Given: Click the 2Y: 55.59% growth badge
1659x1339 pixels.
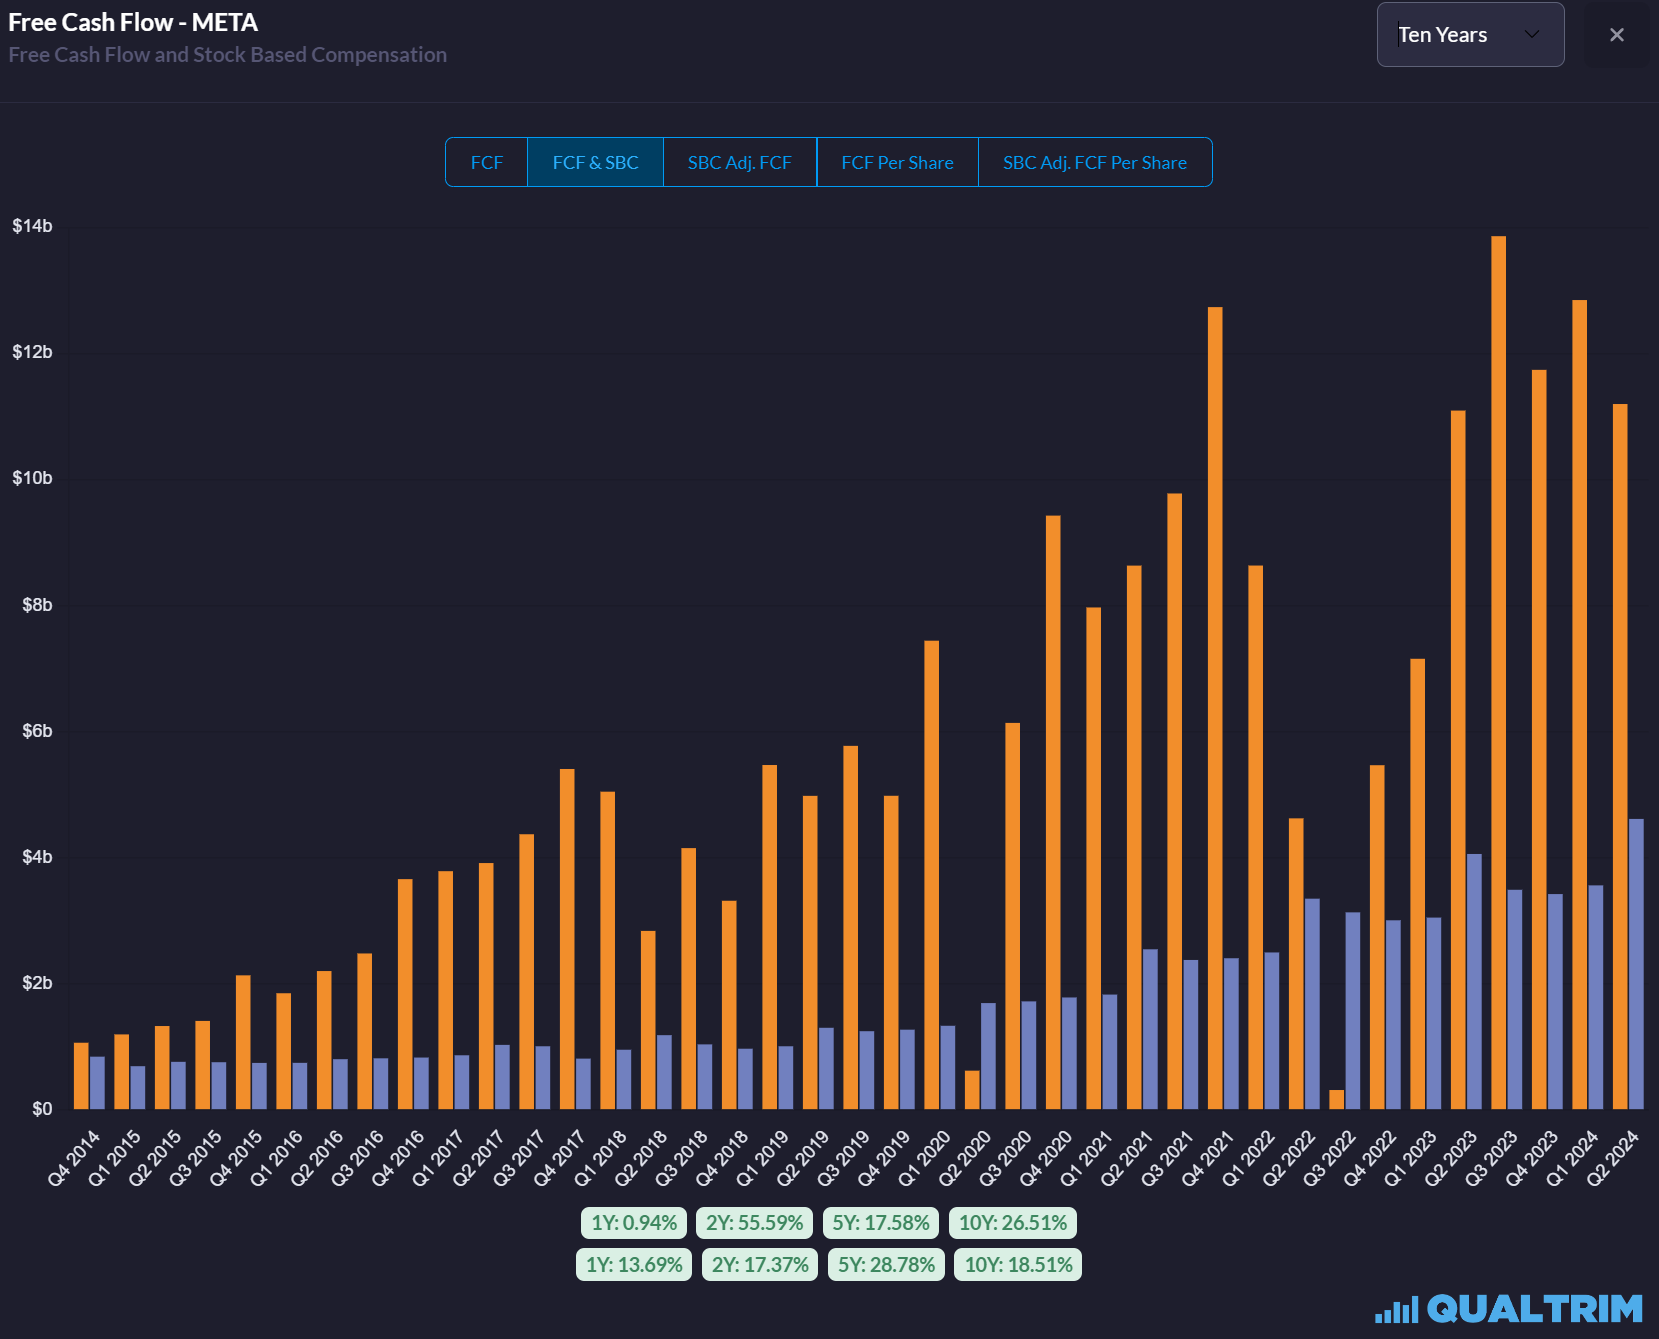Looking at the screenshot, I should click(x=755, y=1222).
